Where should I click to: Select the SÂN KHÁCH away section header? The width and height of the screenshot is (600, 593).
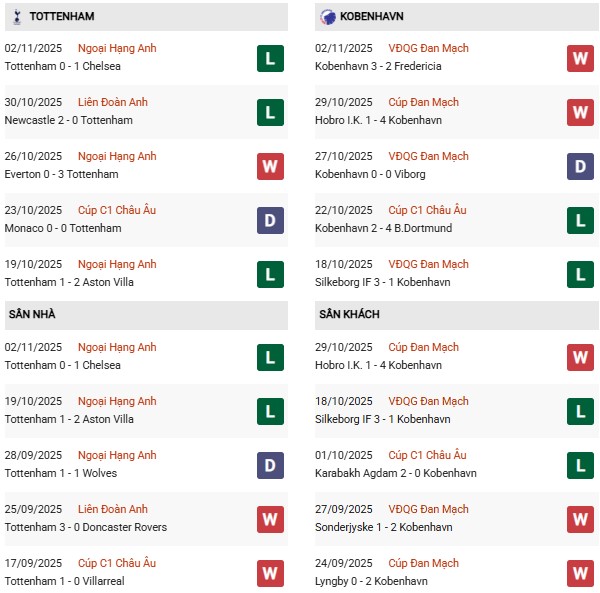(349, 314)
